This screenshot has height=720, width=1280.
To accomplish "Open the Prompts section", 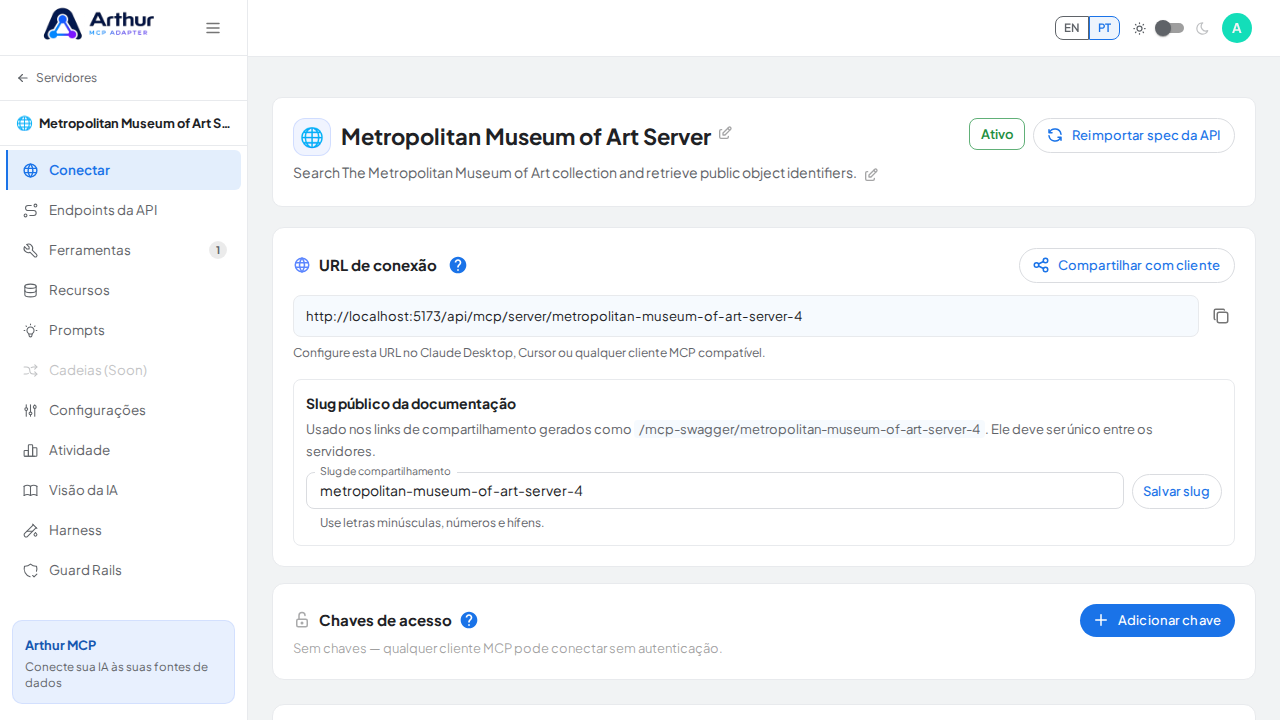I will click(123, 330).
